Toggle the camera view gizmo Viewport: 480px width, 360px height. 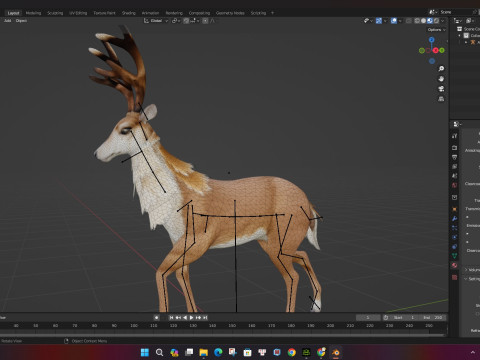coord(441,89)
